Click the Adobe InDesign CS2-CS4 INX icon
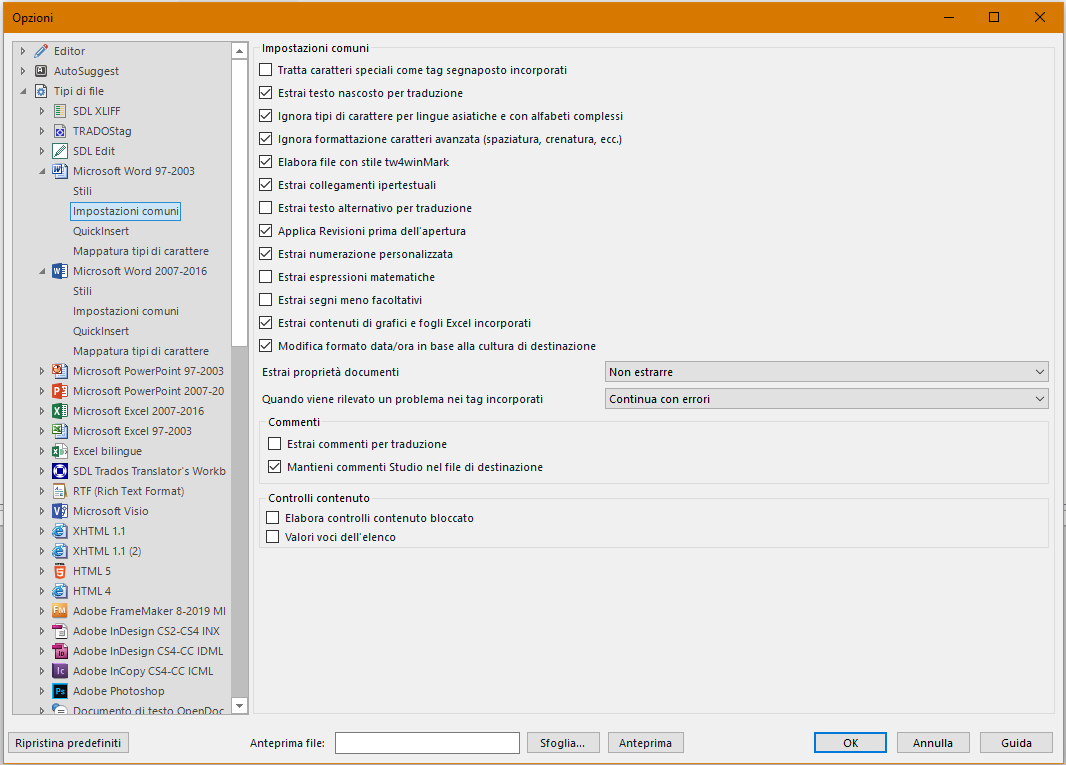Image resolution: width=1066 pixels, height=765 pixels. (60, 631)
